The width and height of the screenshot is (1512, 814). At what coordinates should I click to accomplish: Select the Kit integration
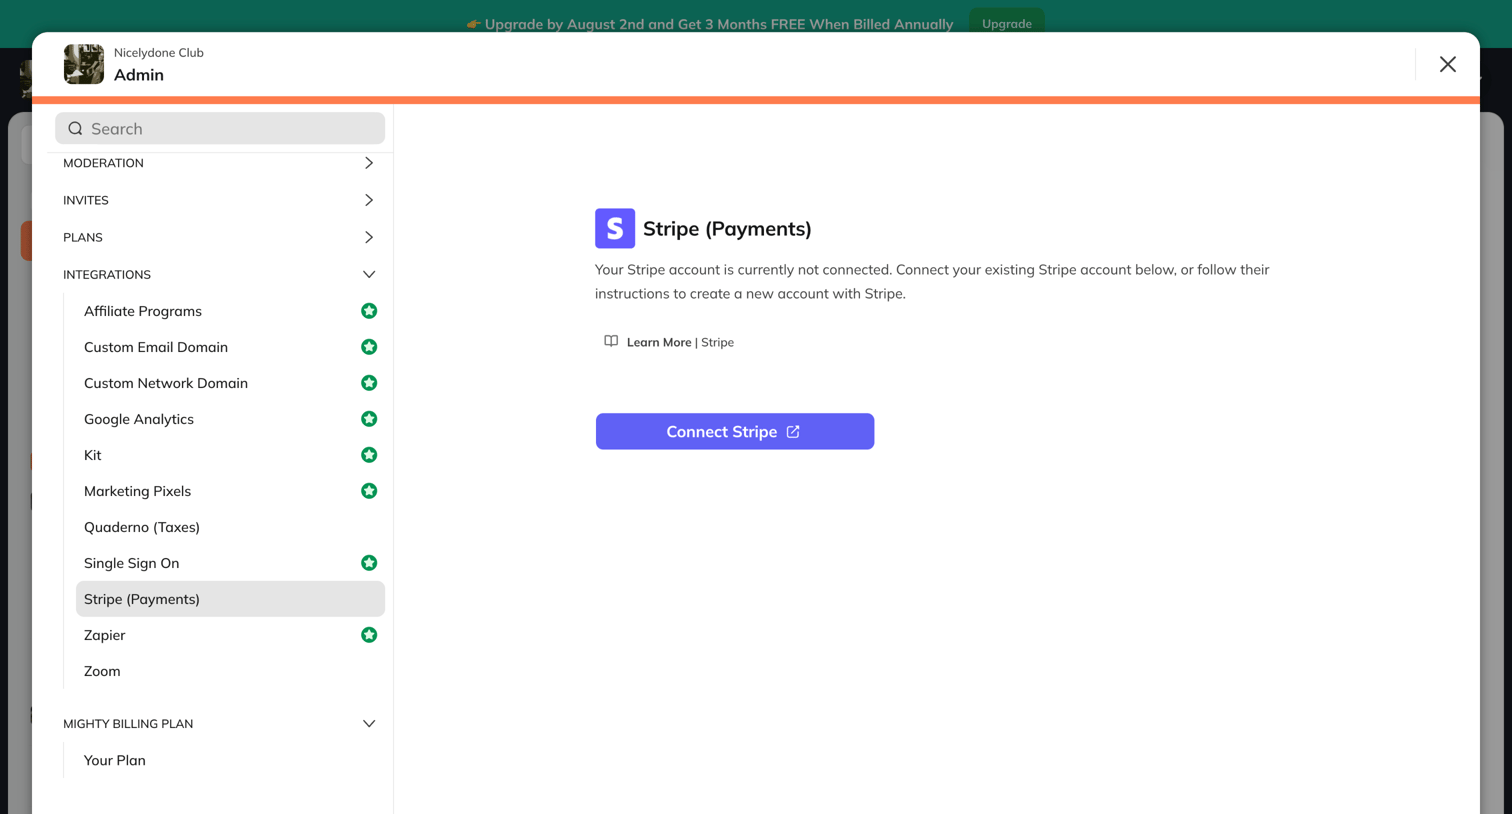(x=230, y=455)
